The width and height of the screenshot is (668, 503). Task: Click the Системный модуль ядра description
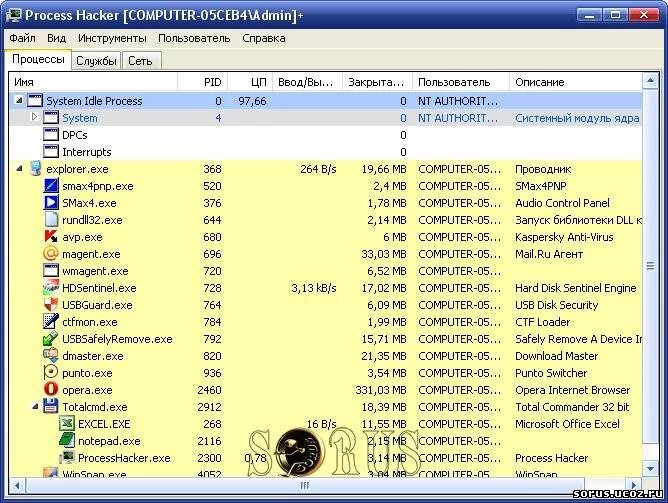[x=577, y=118]
